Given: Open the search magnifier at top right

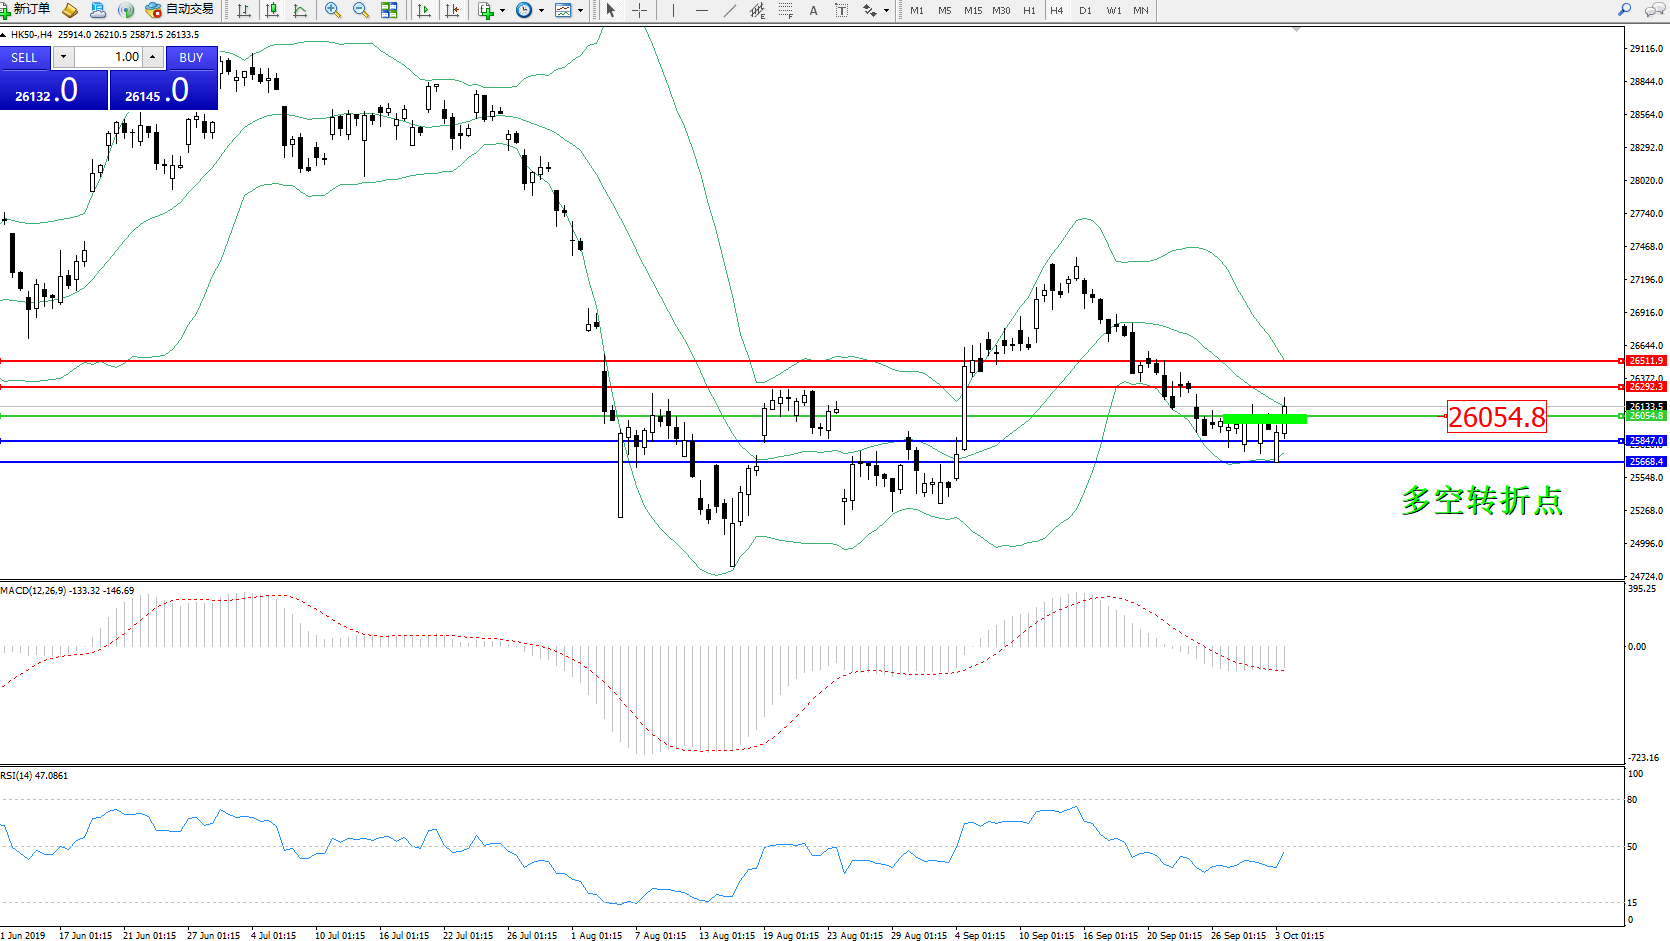Looking at the screenshot, I should coord(1625,10).
